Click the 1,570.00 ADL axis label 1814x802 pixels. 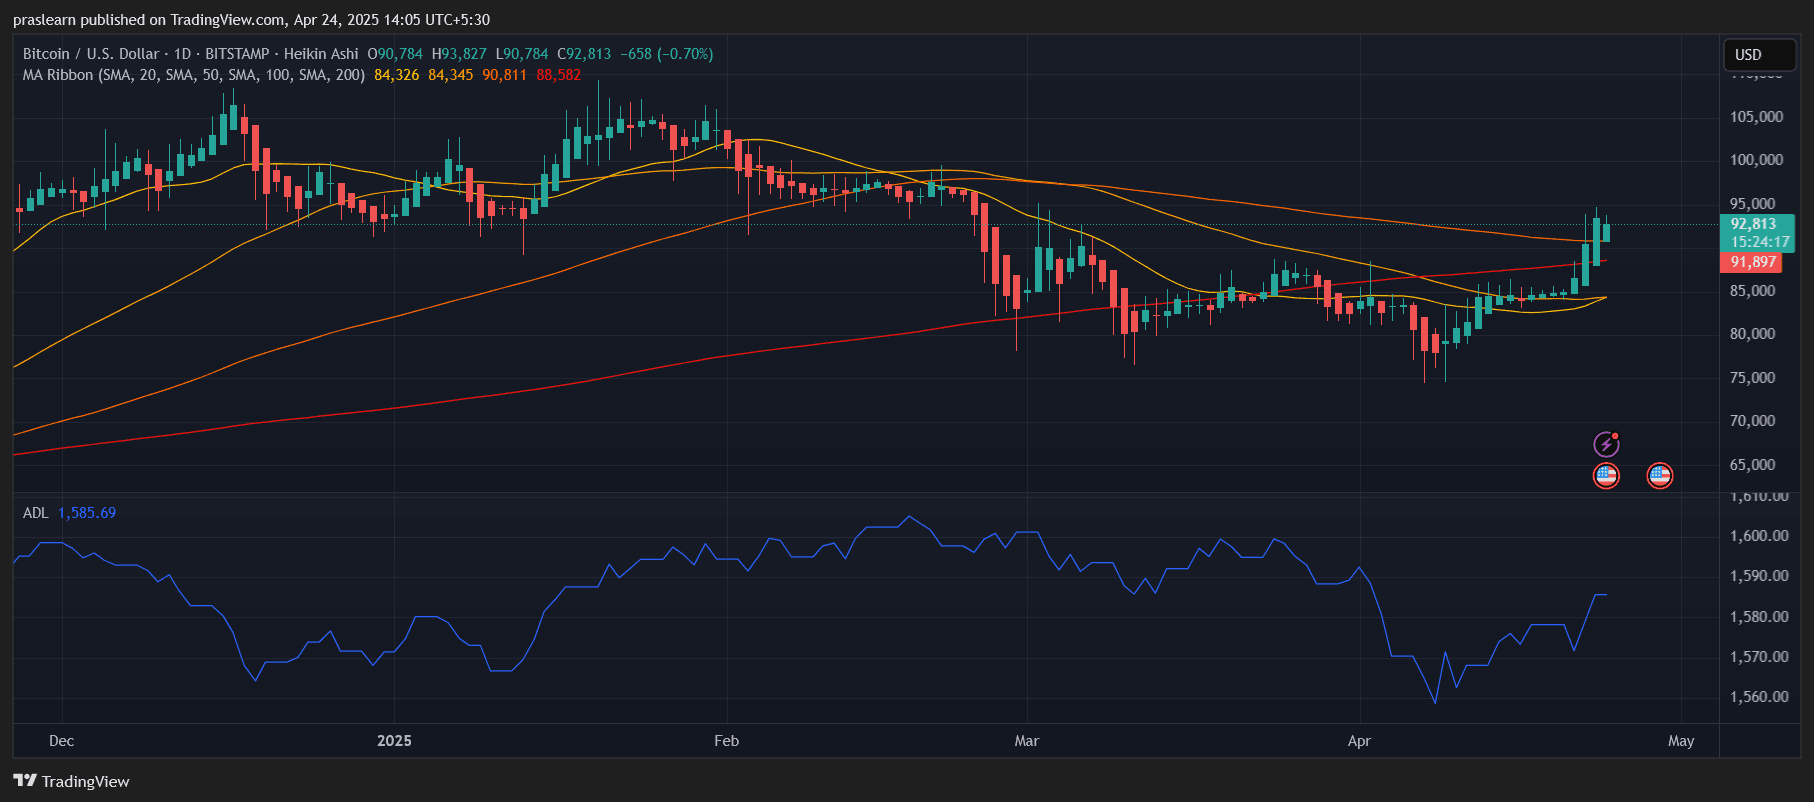click(x=1759, y=657)
